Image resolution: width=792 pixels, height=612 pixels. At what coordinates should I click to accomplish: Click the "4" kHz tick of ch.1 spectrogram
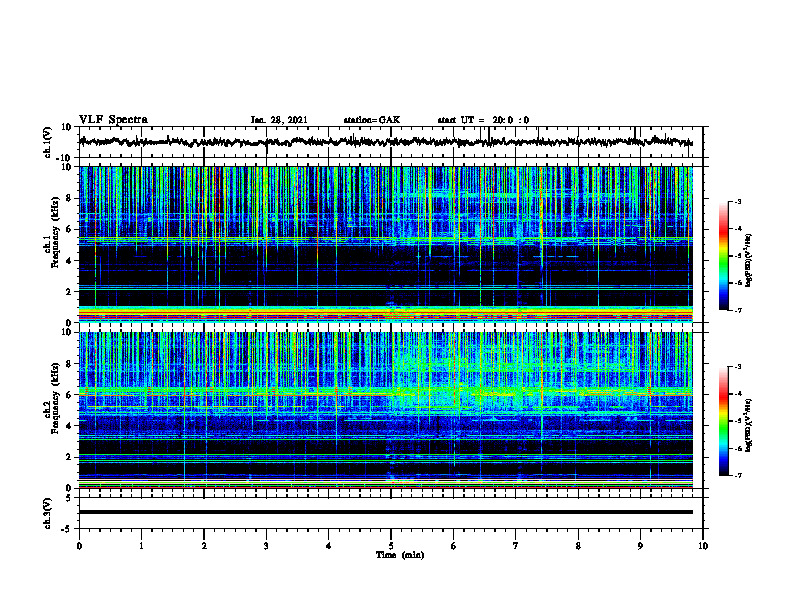(x=69, y=261)
